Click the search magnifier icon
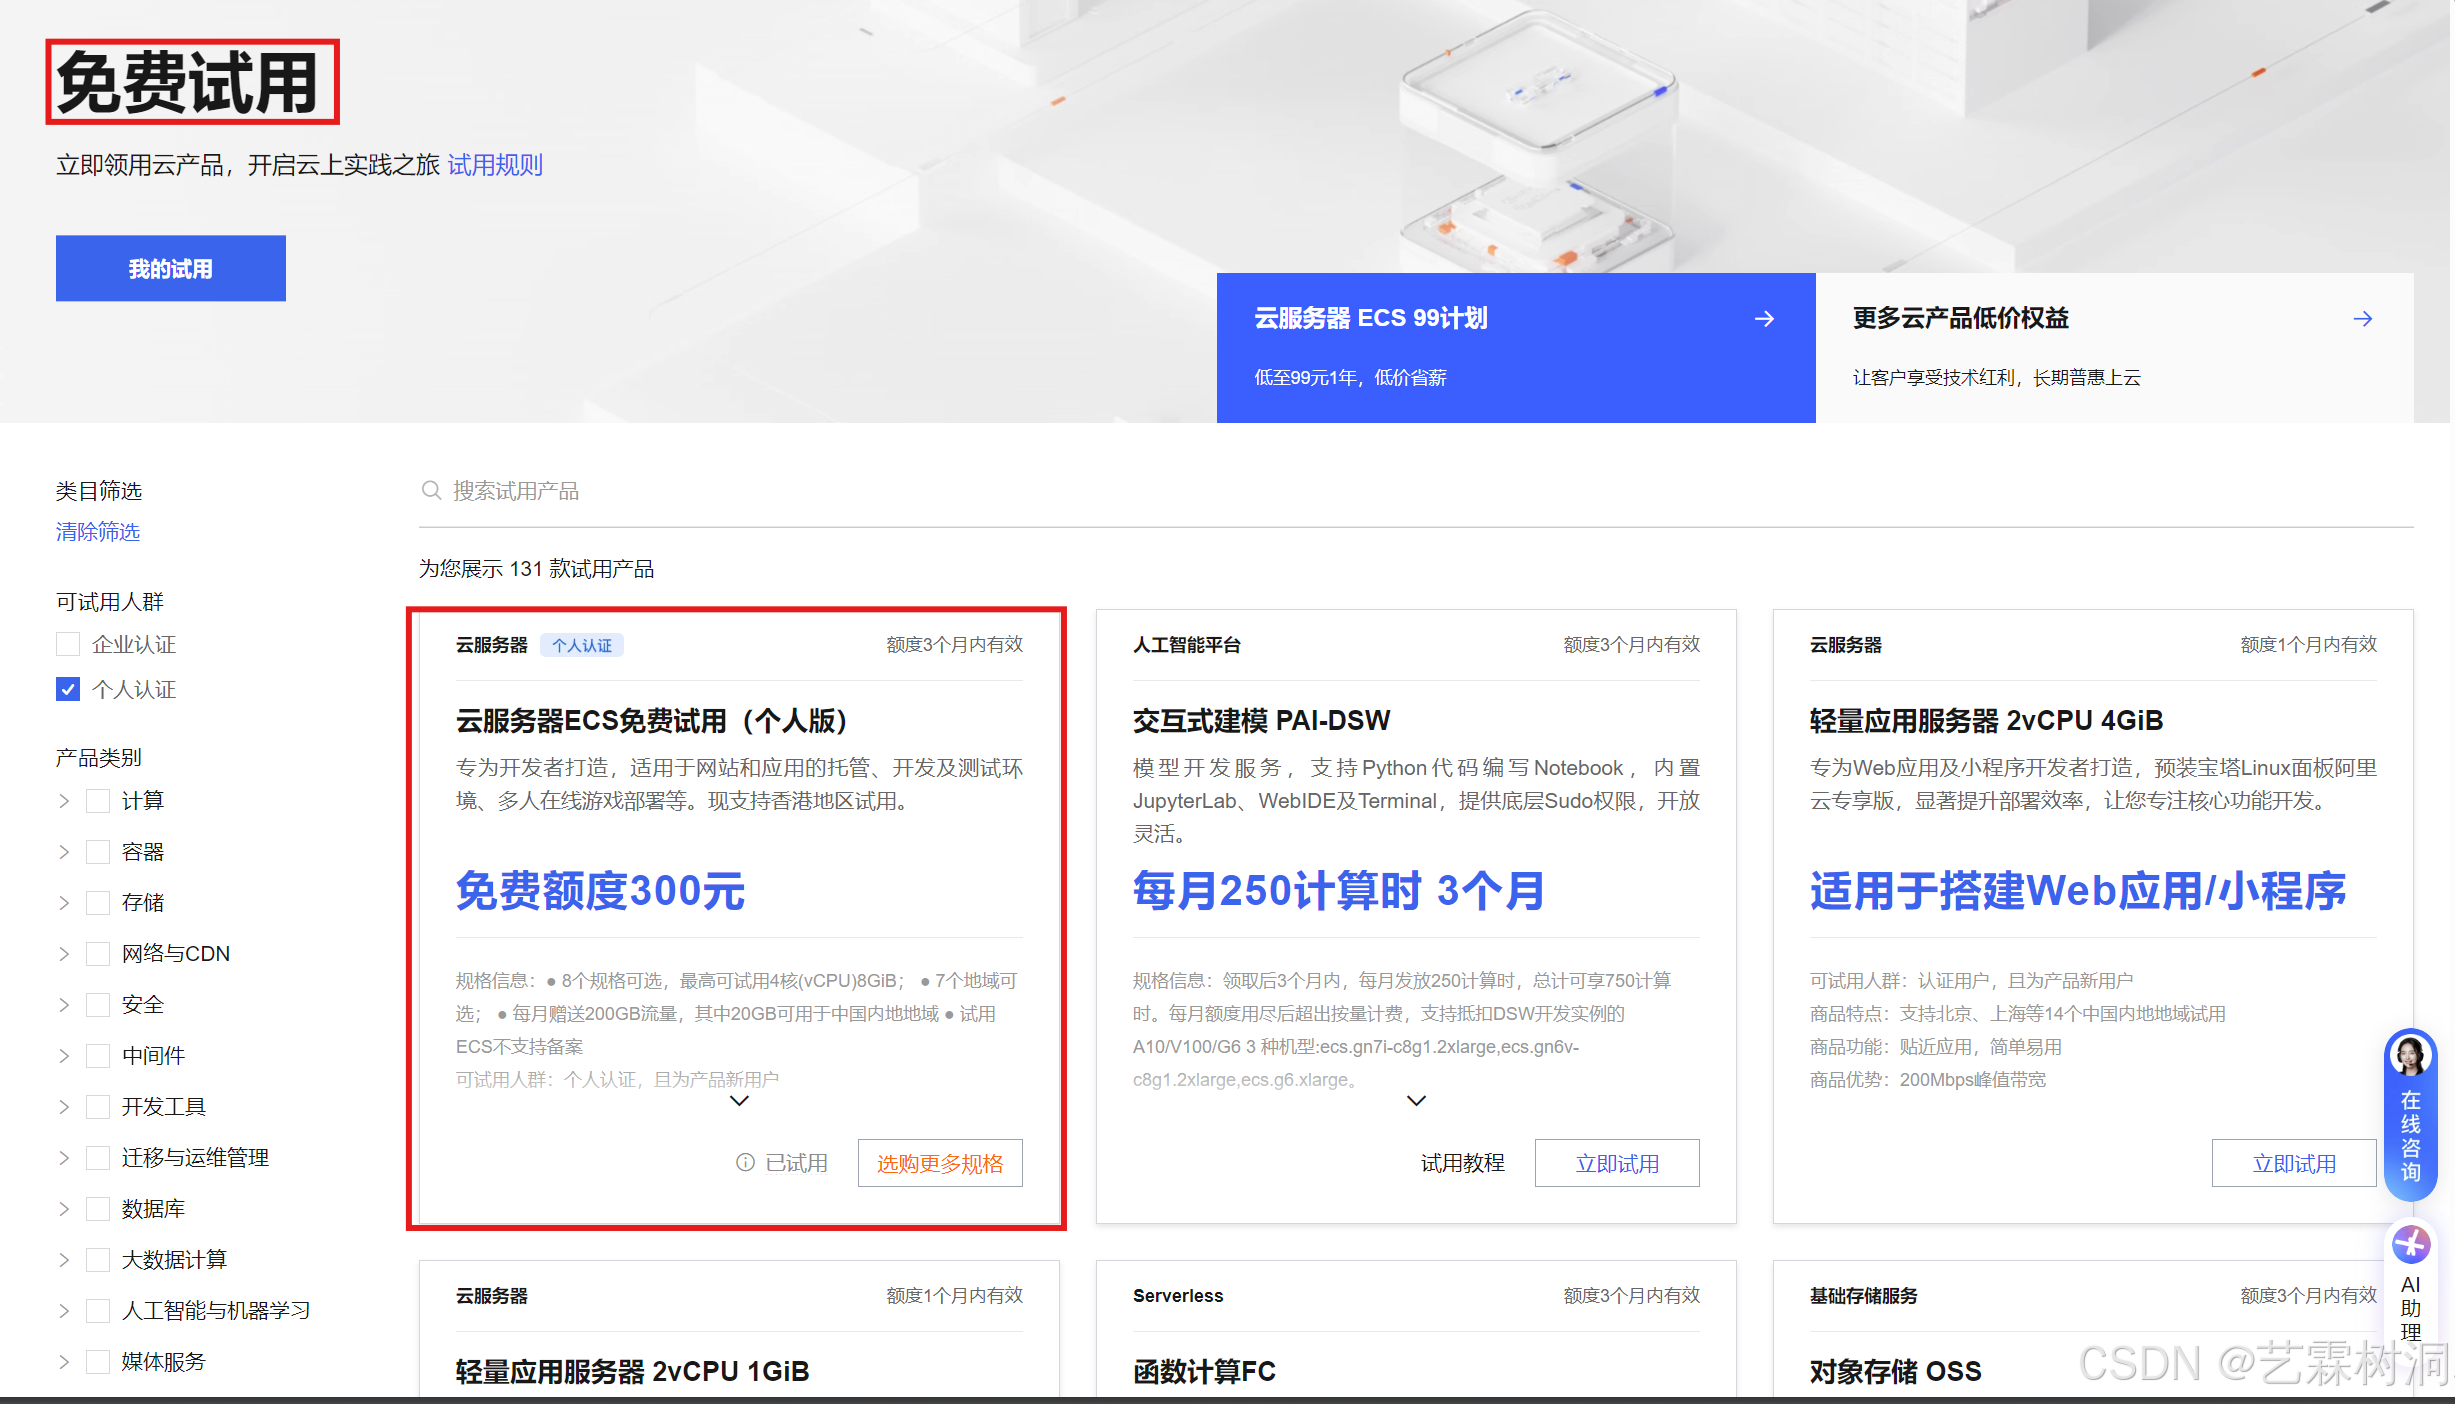 pyautogui.click(x=431, y=490)
